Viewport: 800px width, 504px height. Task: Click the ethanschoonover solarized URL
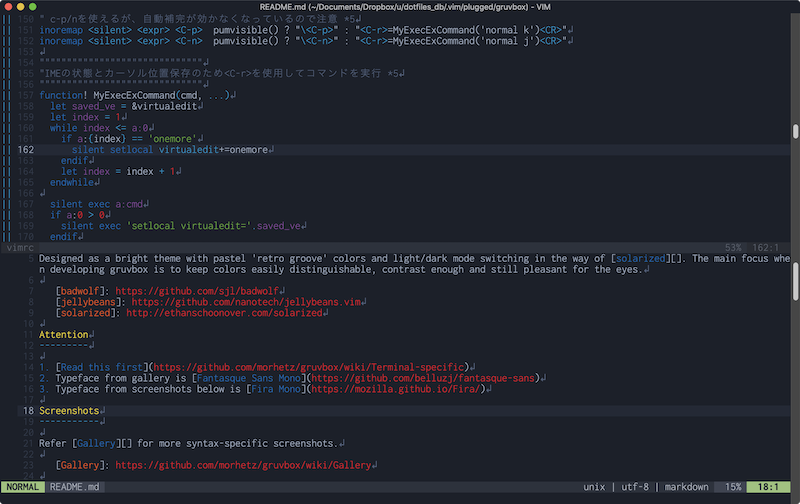pyautogui.click(x=224, y=313)
